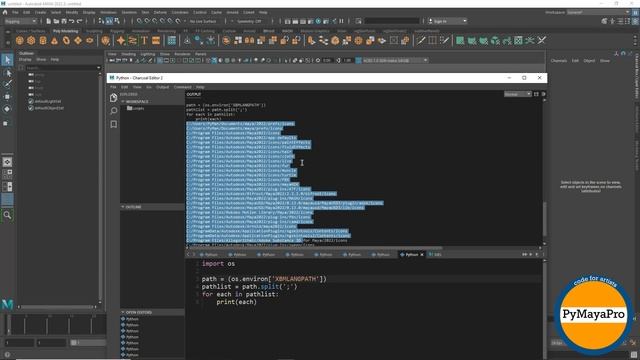Click the Multi-Cut knife shelf icon
This screenshot has height=360, width=640.
click(421, 40)
